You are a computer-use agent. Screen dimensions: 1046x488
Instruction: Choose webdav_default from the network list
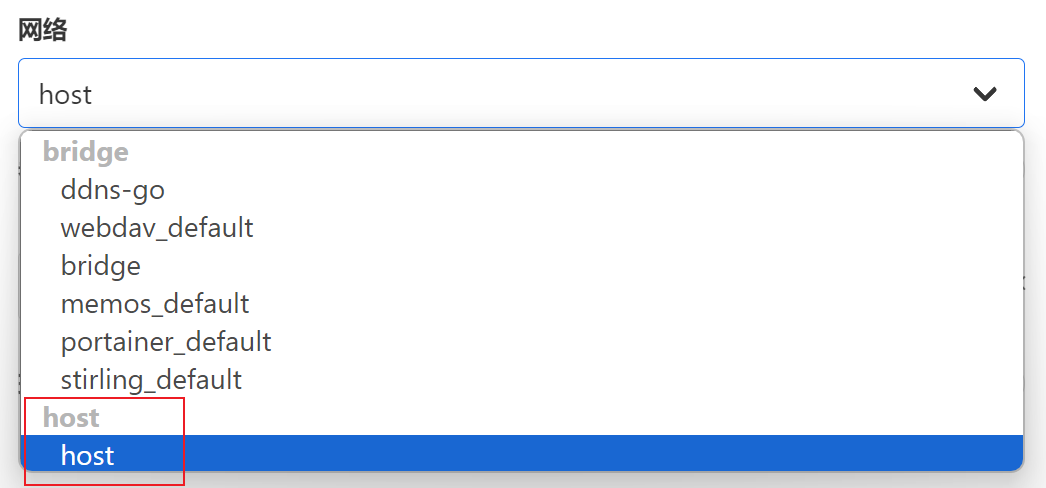click(157, 228)
